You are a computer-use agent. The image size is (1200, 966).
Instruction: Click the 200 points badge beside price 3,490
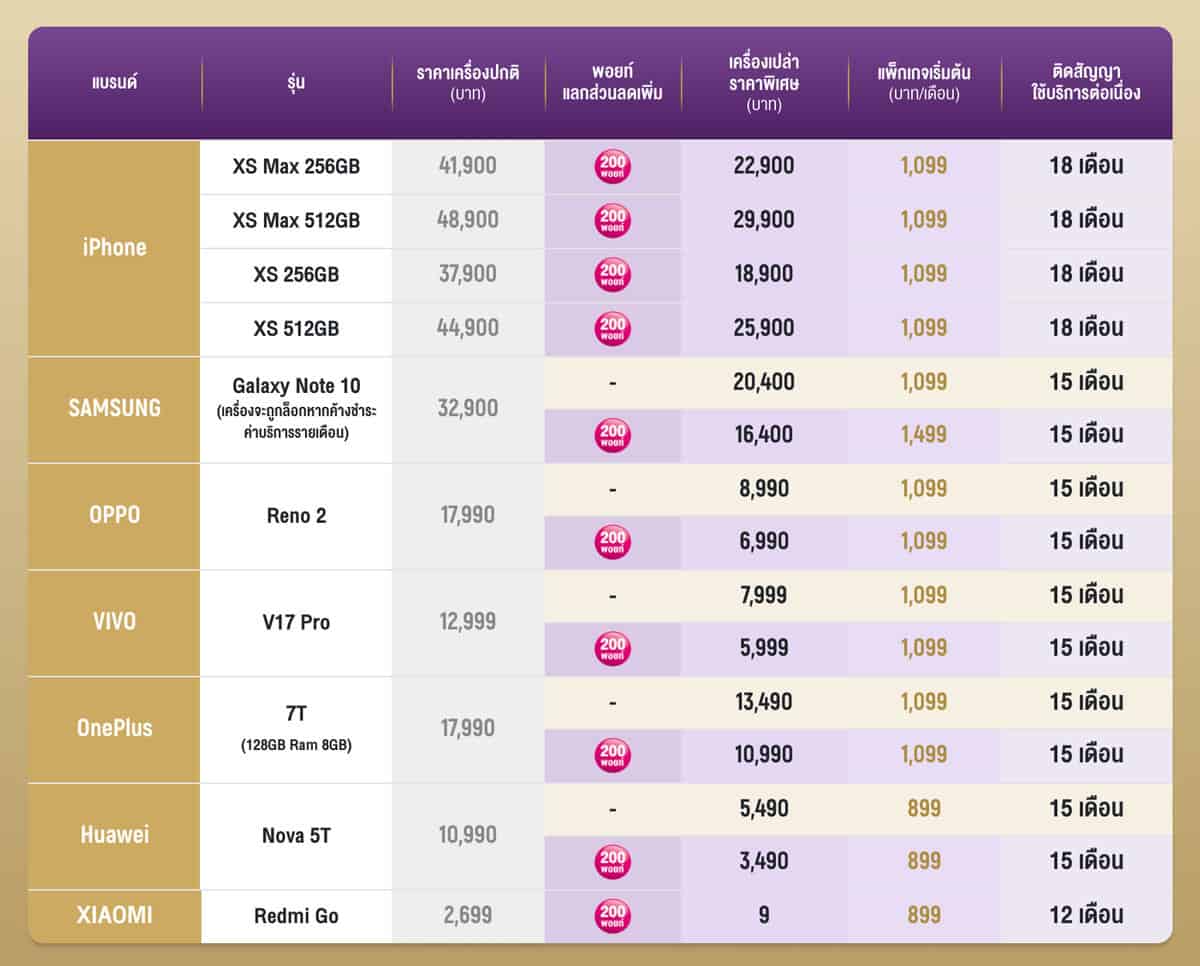pos(613,862)
